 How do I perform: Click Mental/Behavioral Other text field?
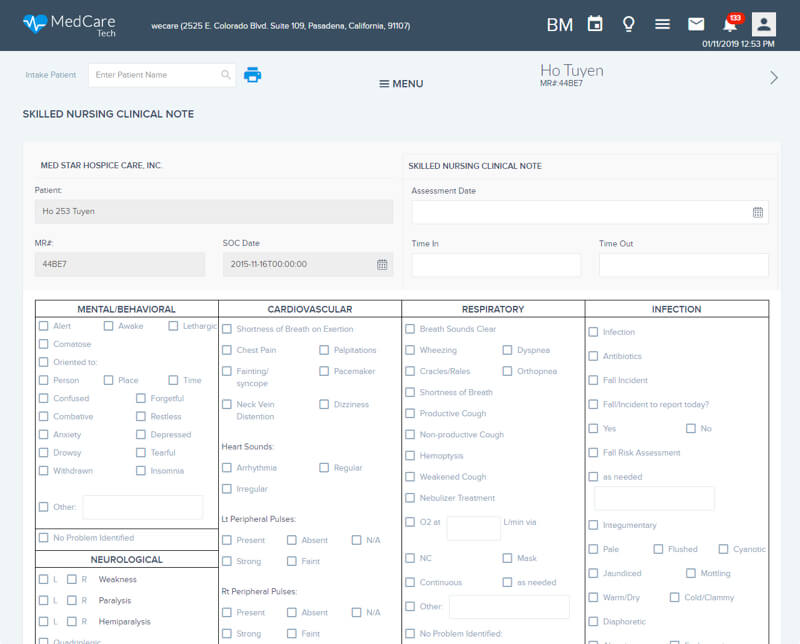tap(142, 507)
